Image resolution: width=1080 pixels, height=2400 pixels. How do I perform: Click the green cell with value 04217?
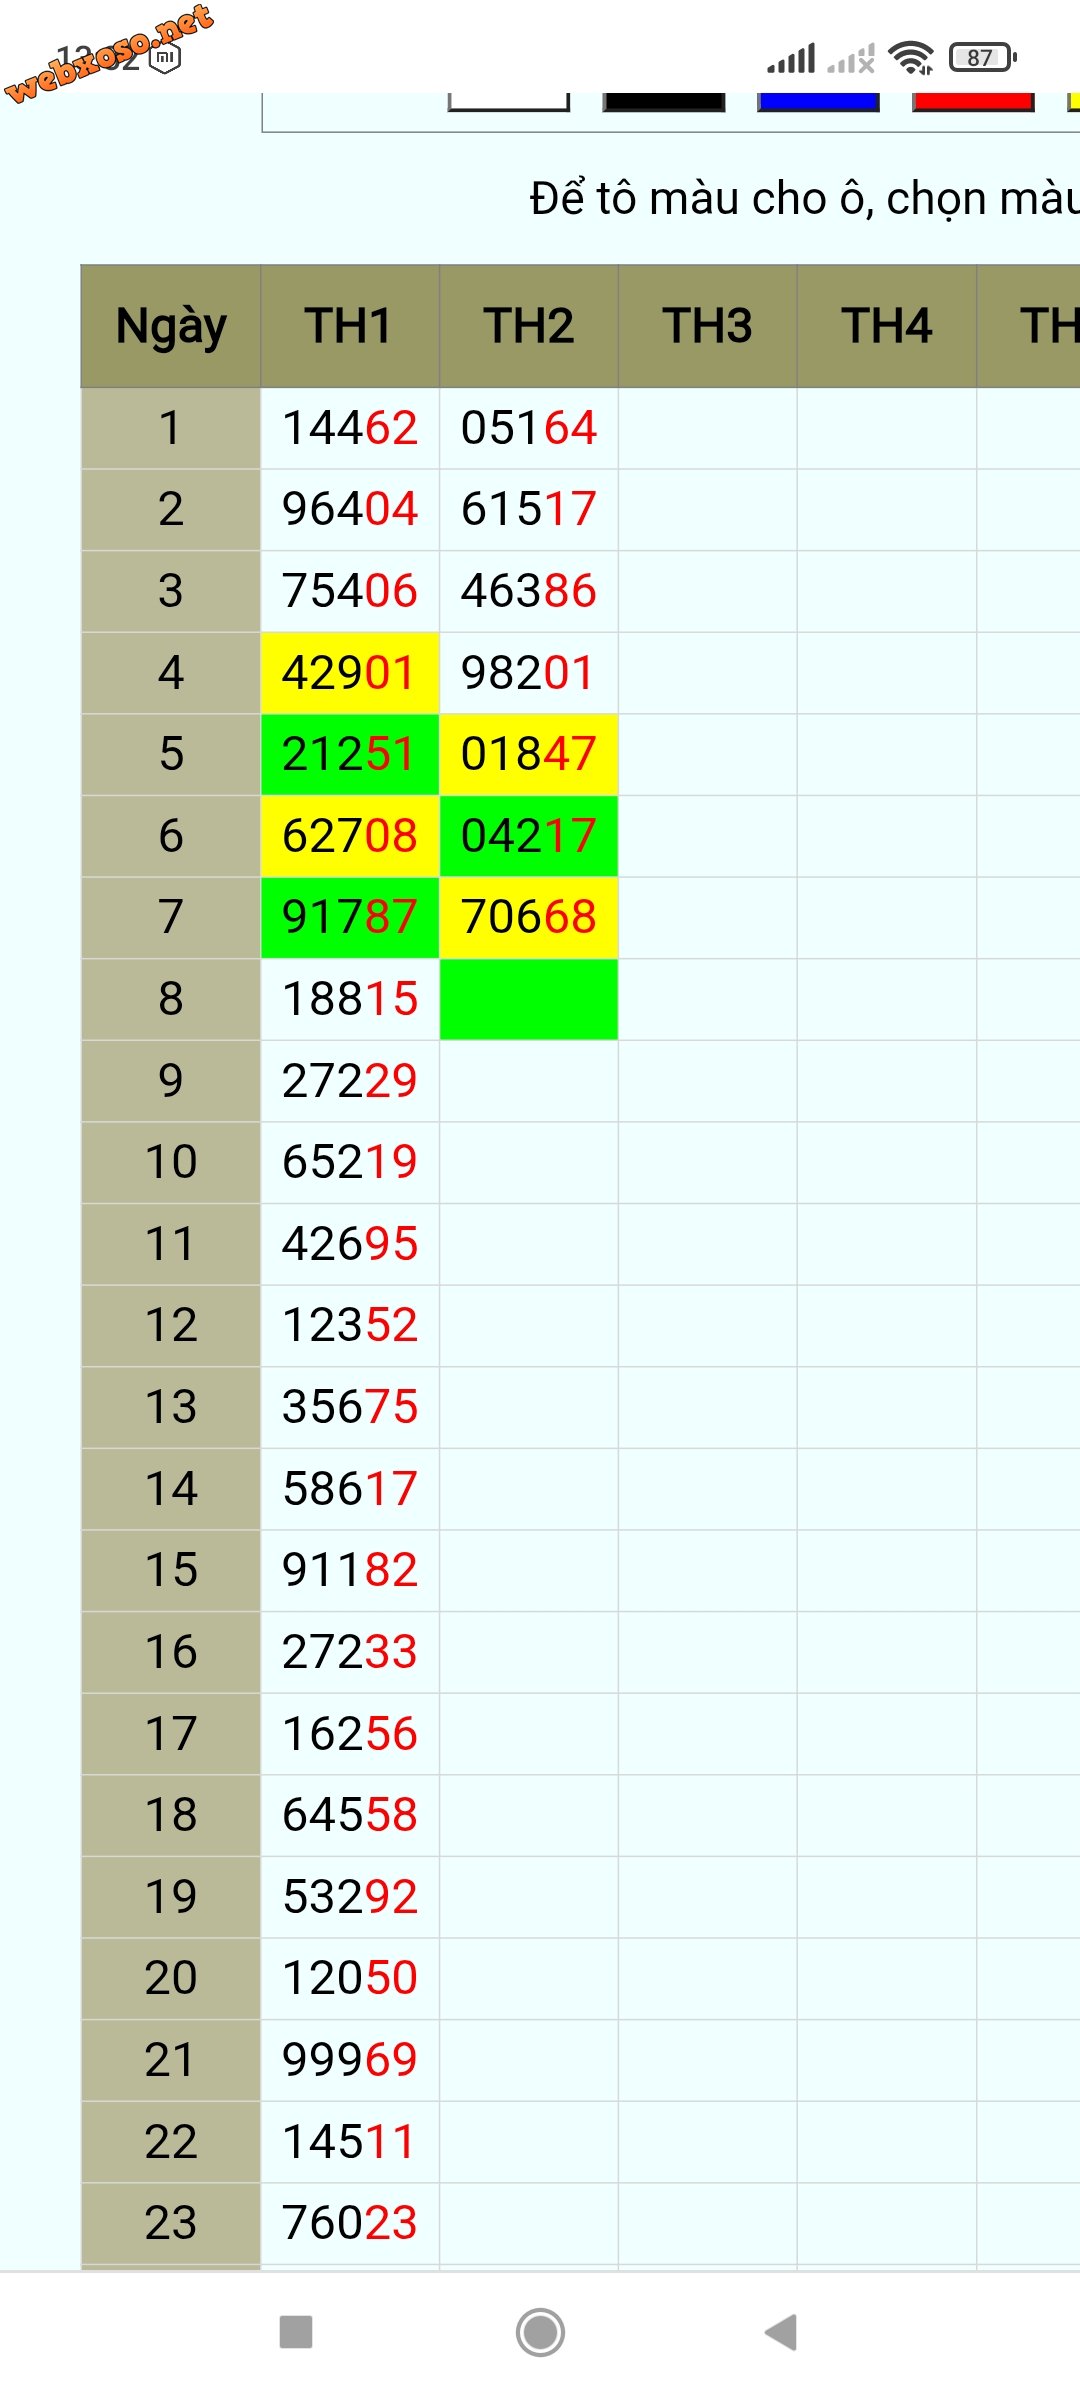(x=529, y=836)
